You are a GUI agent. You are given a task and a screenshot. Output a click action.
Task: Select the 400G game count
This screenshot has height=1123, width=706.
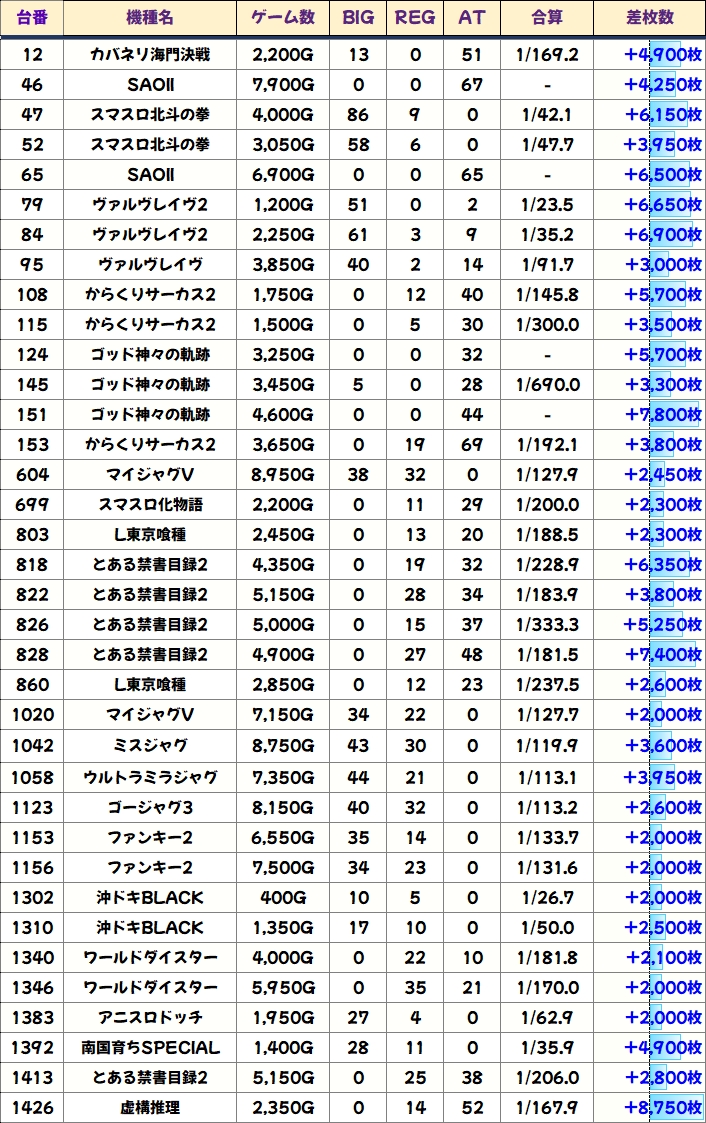[283, 898]
